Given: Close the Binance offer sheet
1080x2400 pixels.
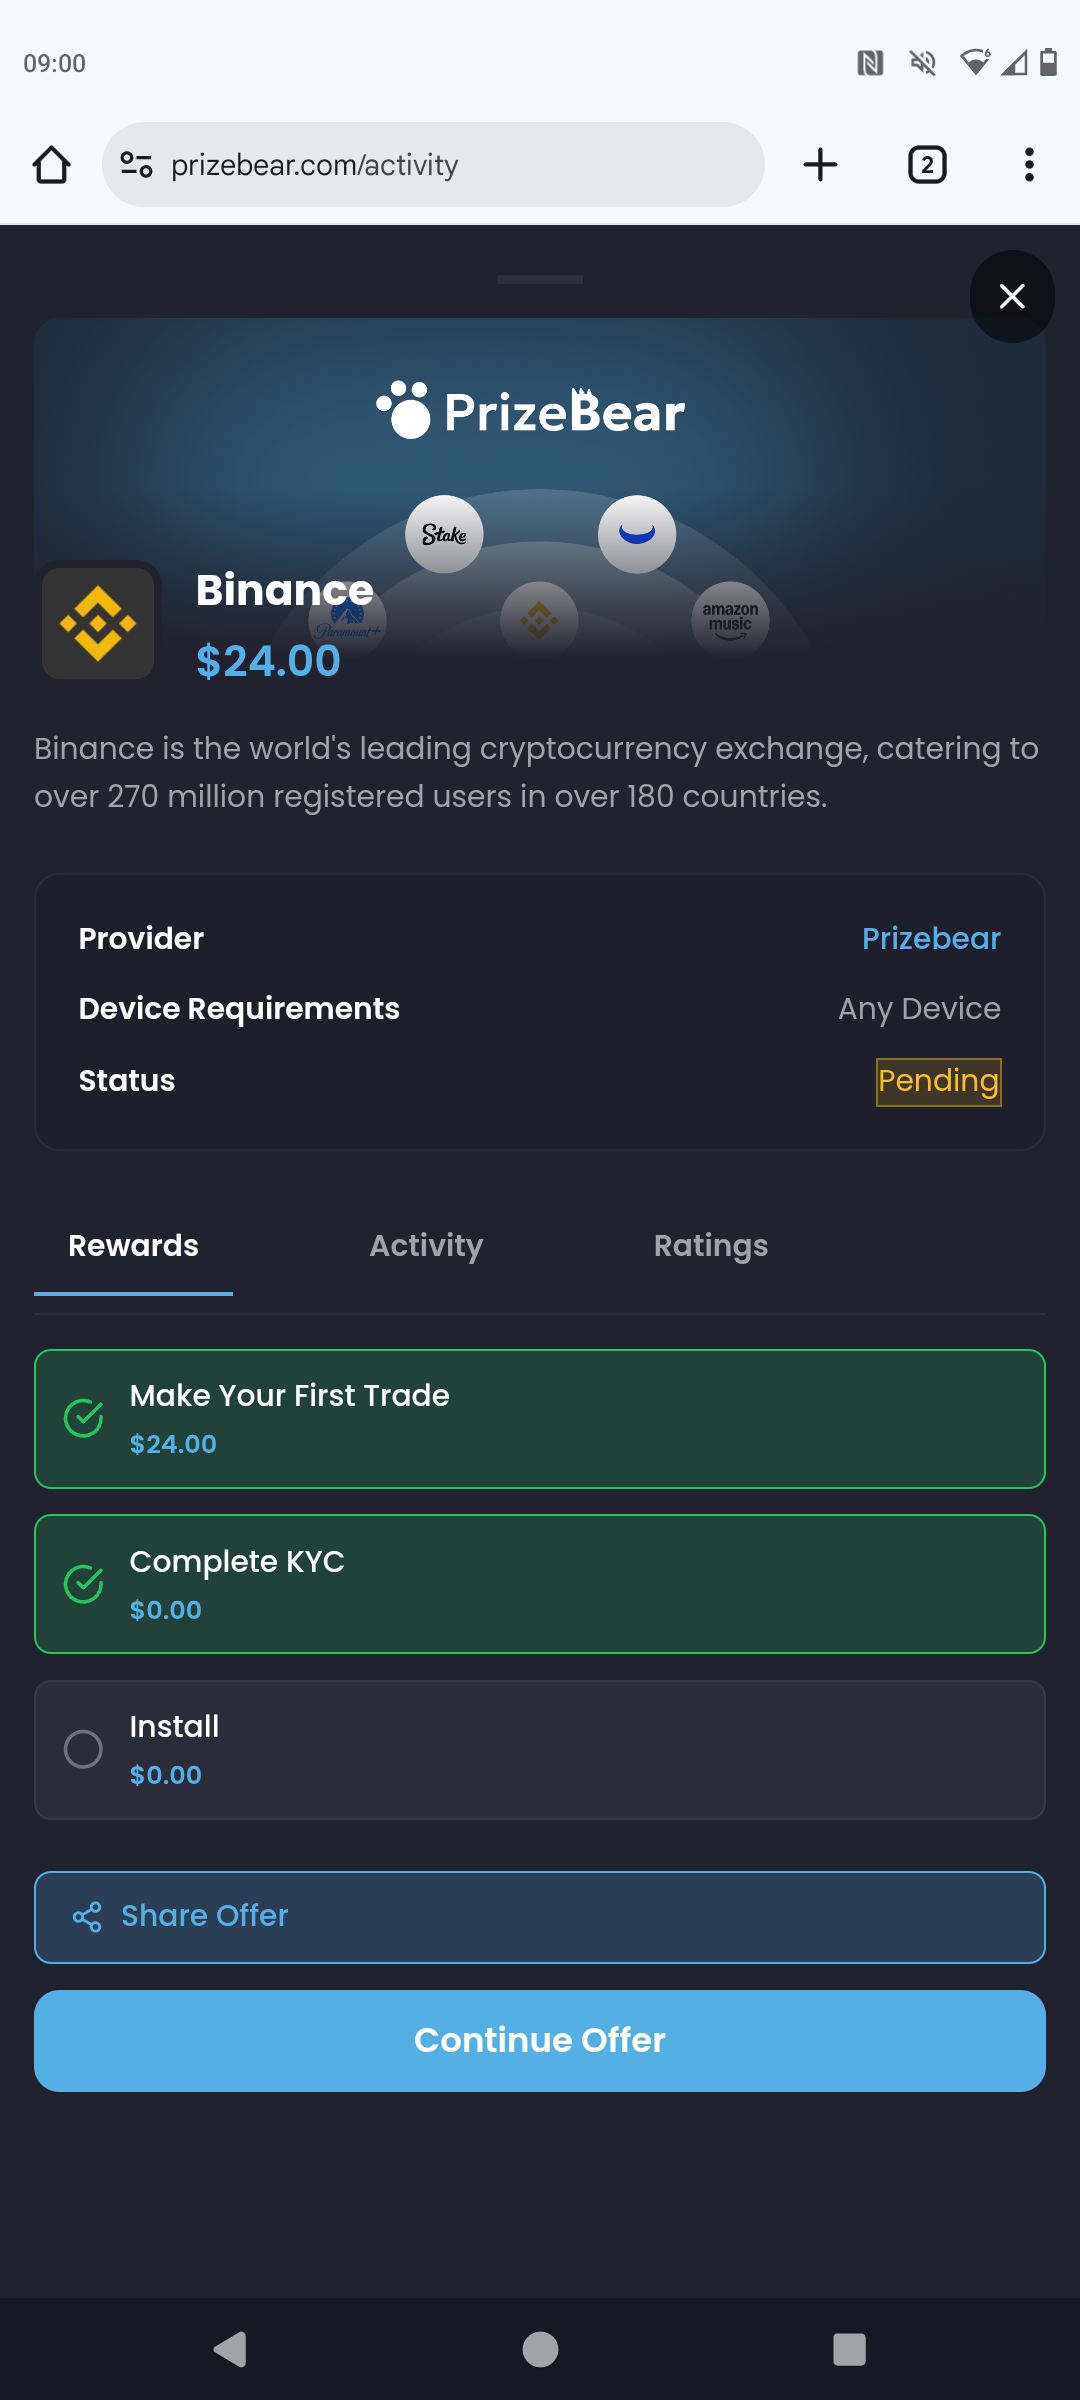Looking at the screenshot, I should click(x=1012, y=296).
